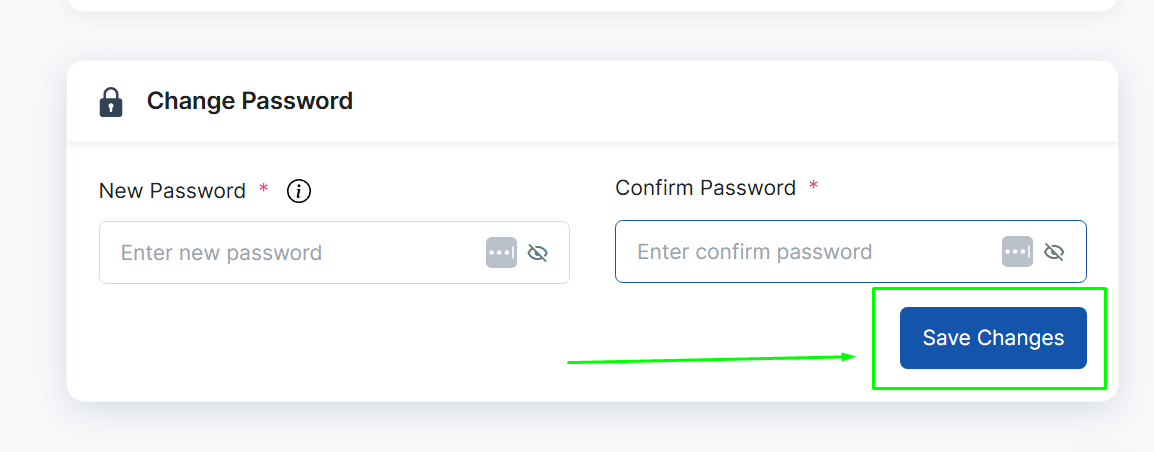Click the Confirm Password field label
The width and height of the screenshot is (1154, 452).
pyautogui.click(x=705, y=188)
